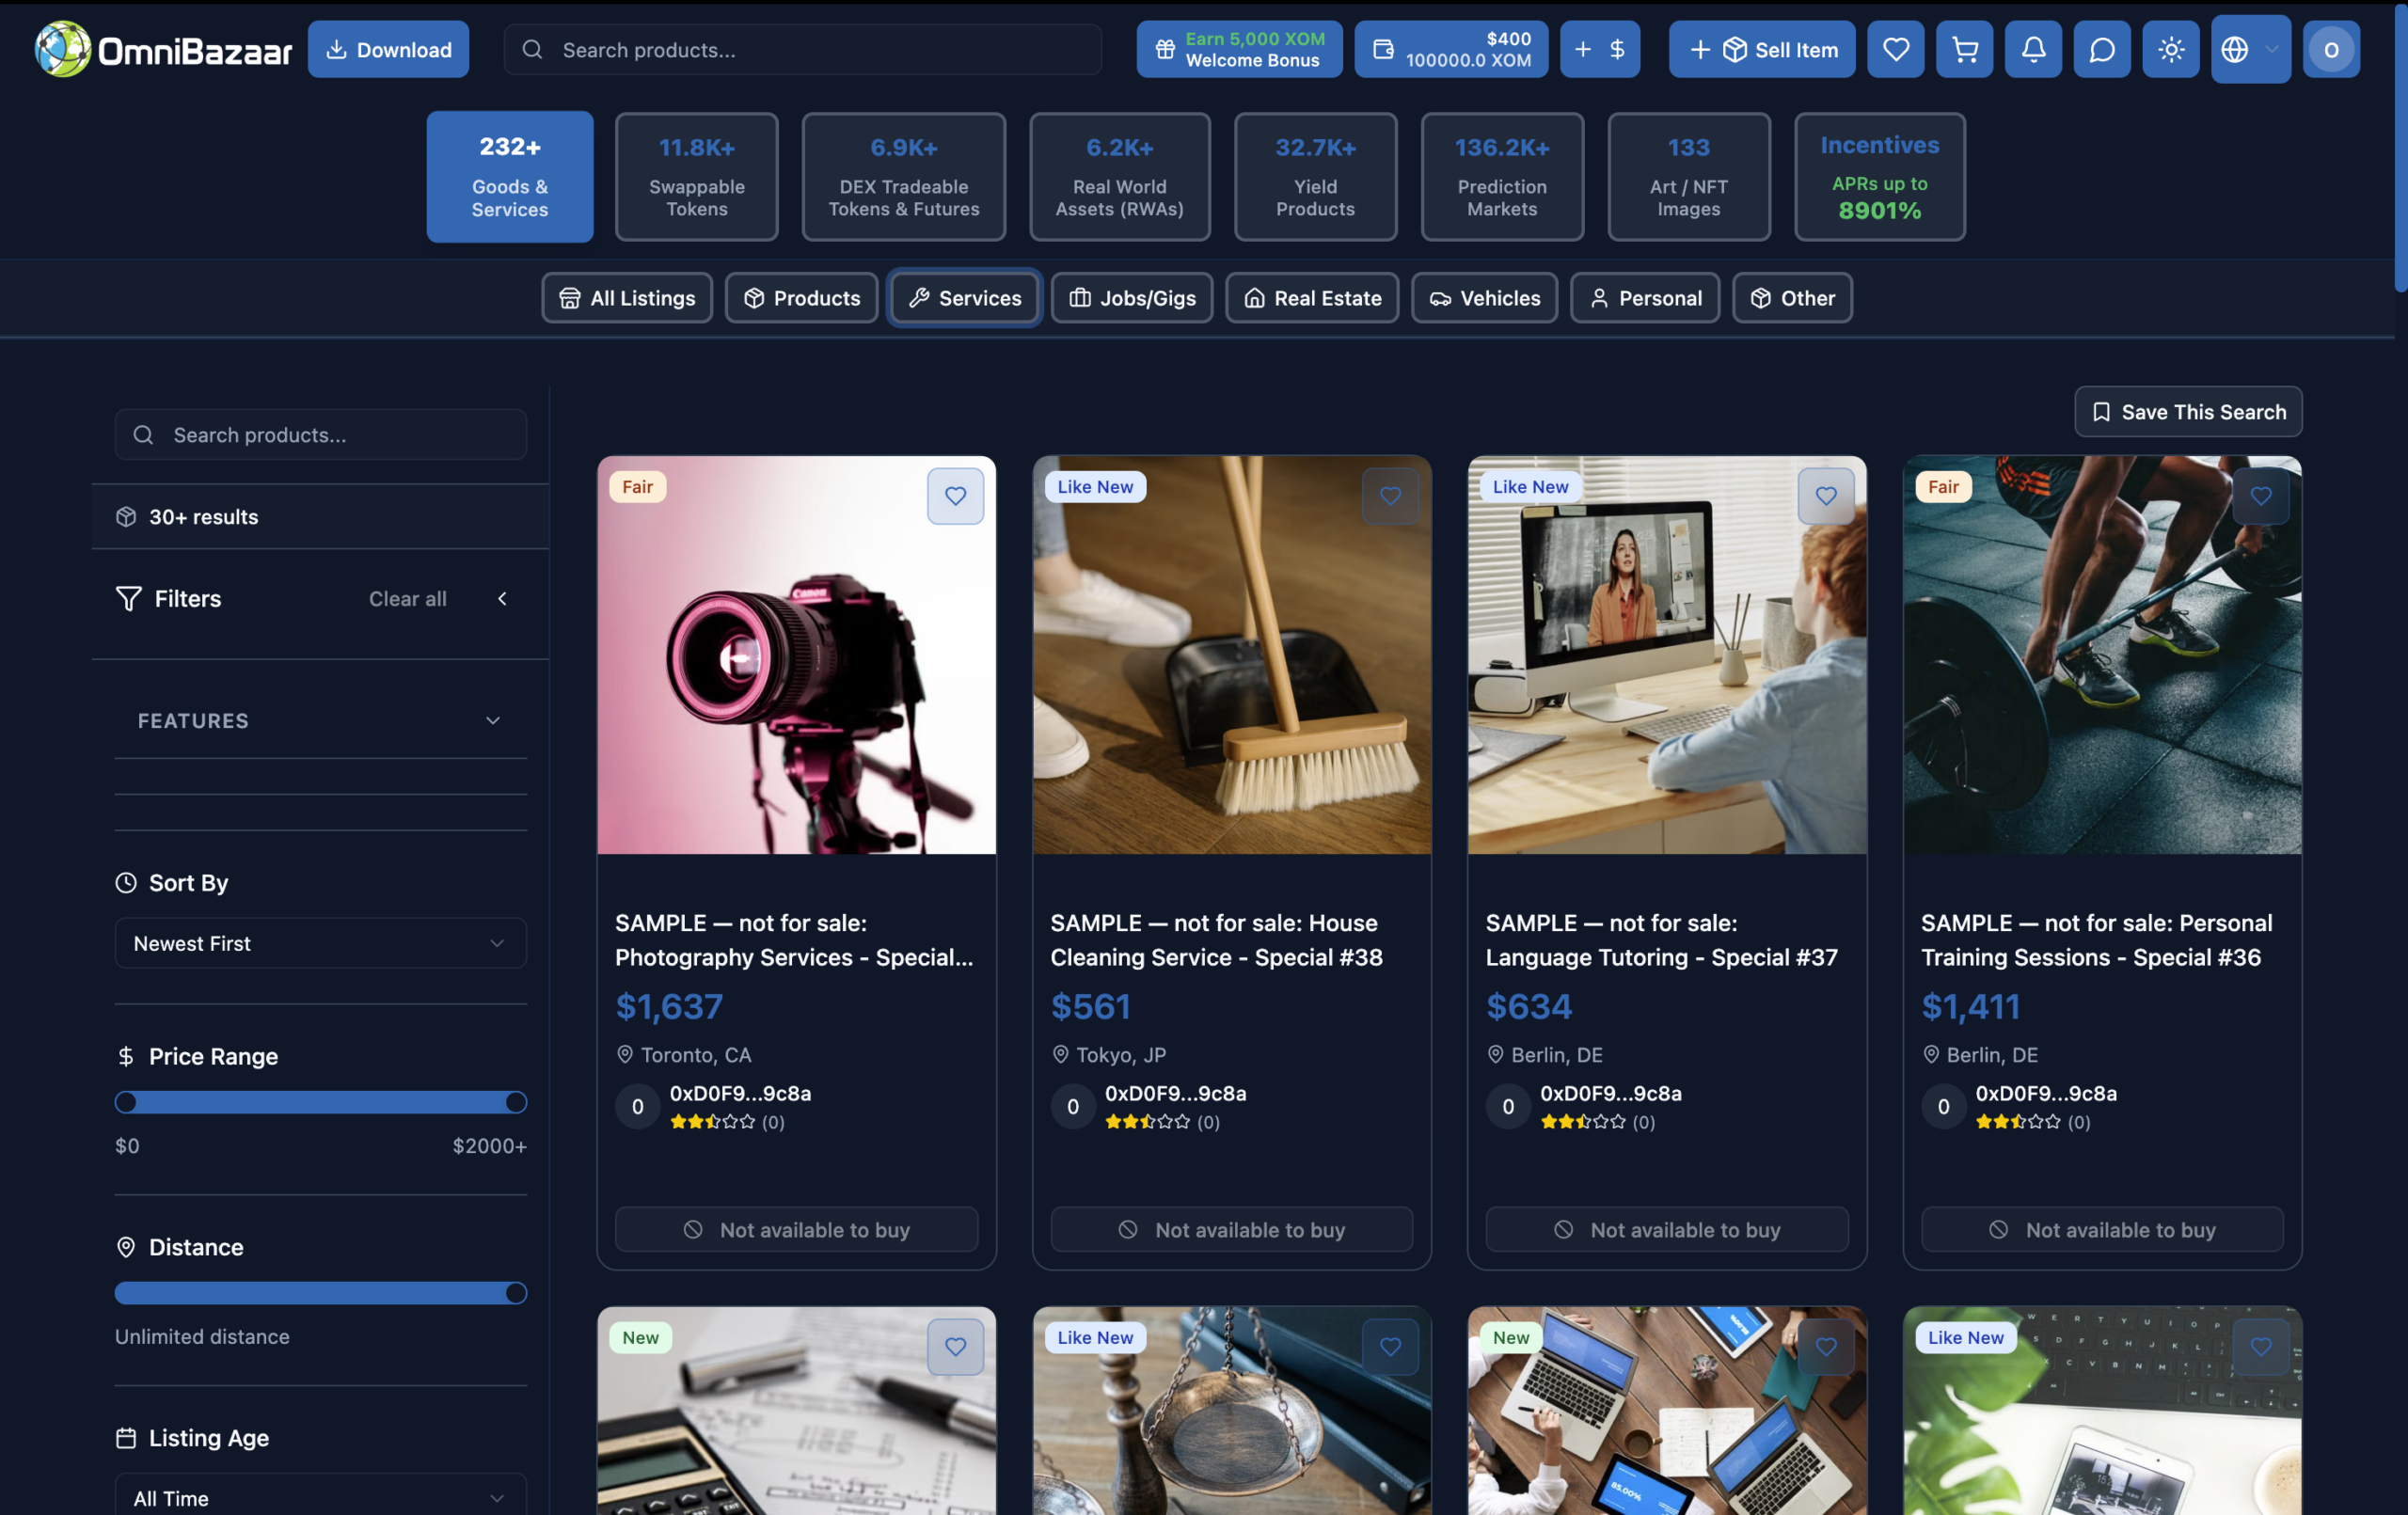Viewport: 2408px width, 1515px height.
Task: Open Language Tutoring - Special #37 title
Action: click(1662, 940)
